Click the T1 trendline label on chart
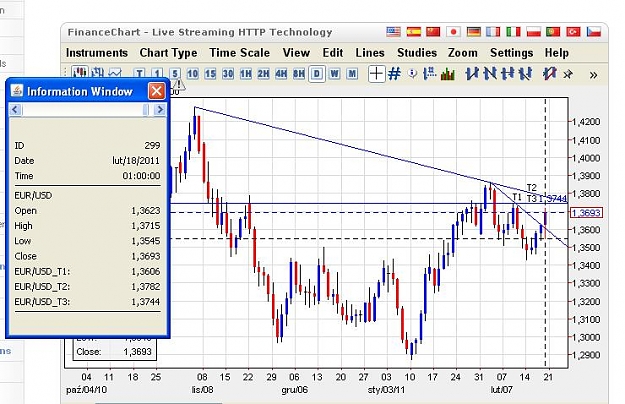Image resolution: width=625 pixels, height=404 pixels. click(x=517, y=196)
